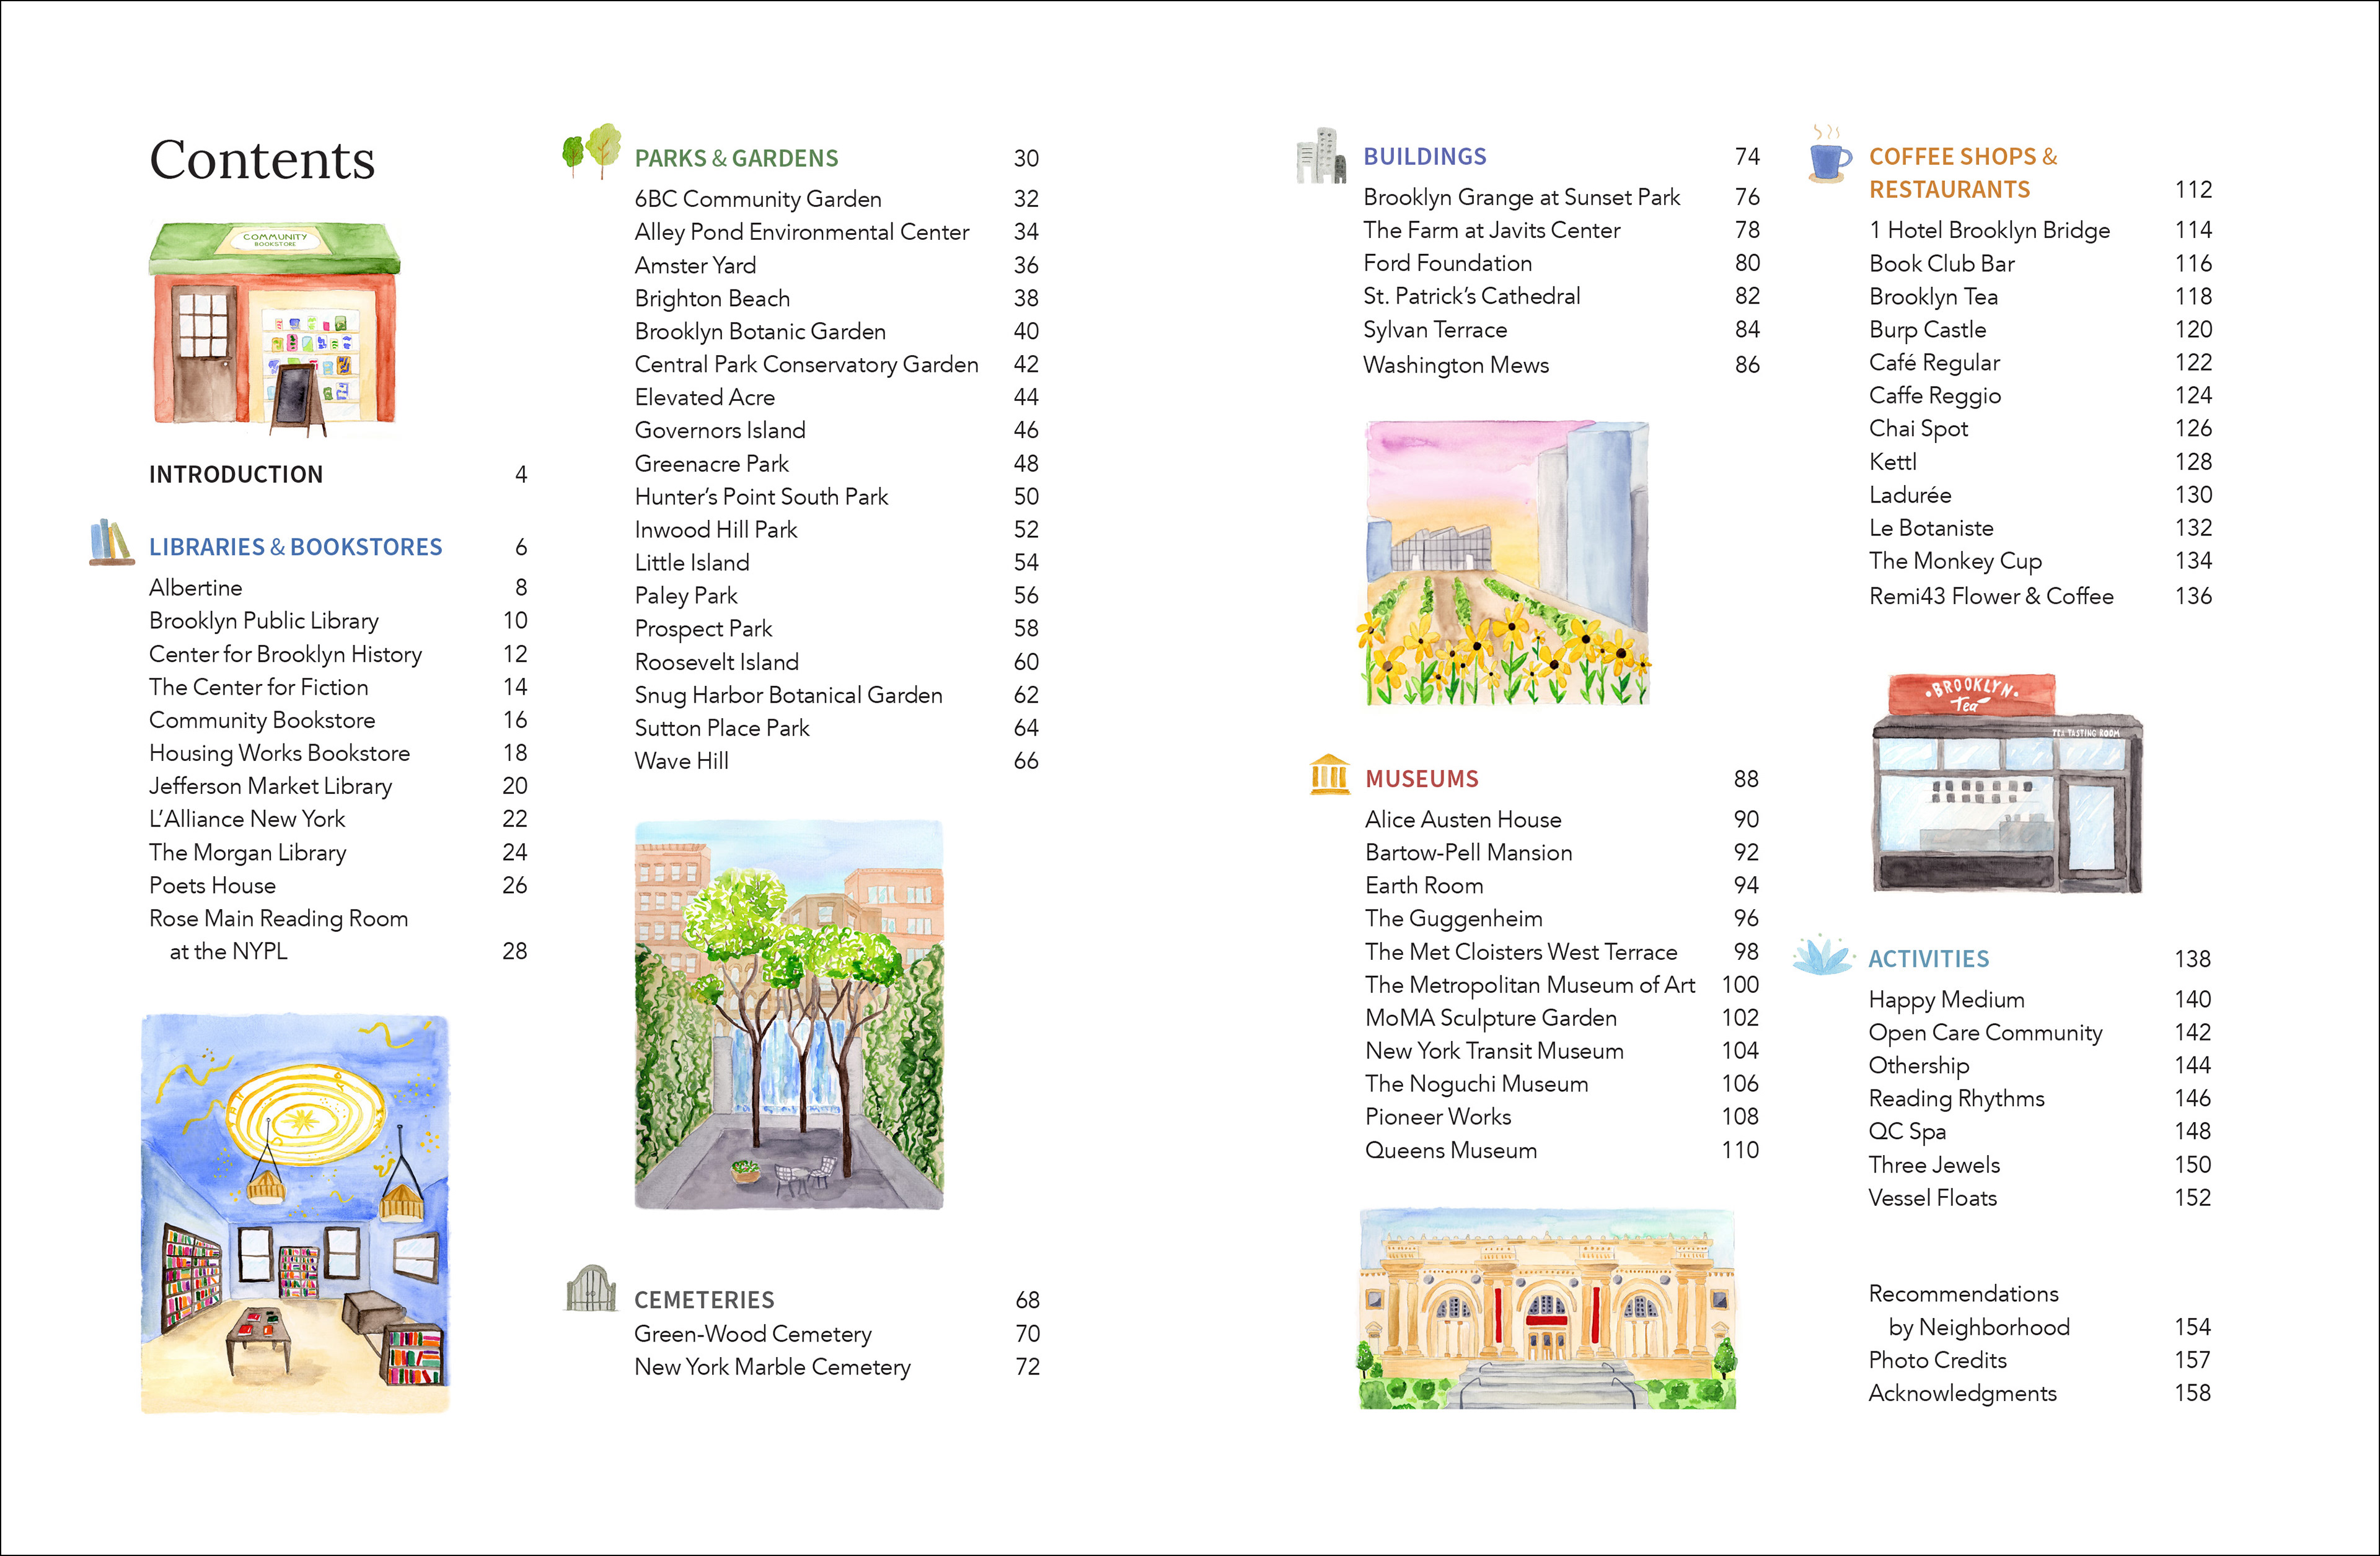Open the Jefferson Market Library entry
This screenshot has width=2380, height=1556.
(270, 786)
